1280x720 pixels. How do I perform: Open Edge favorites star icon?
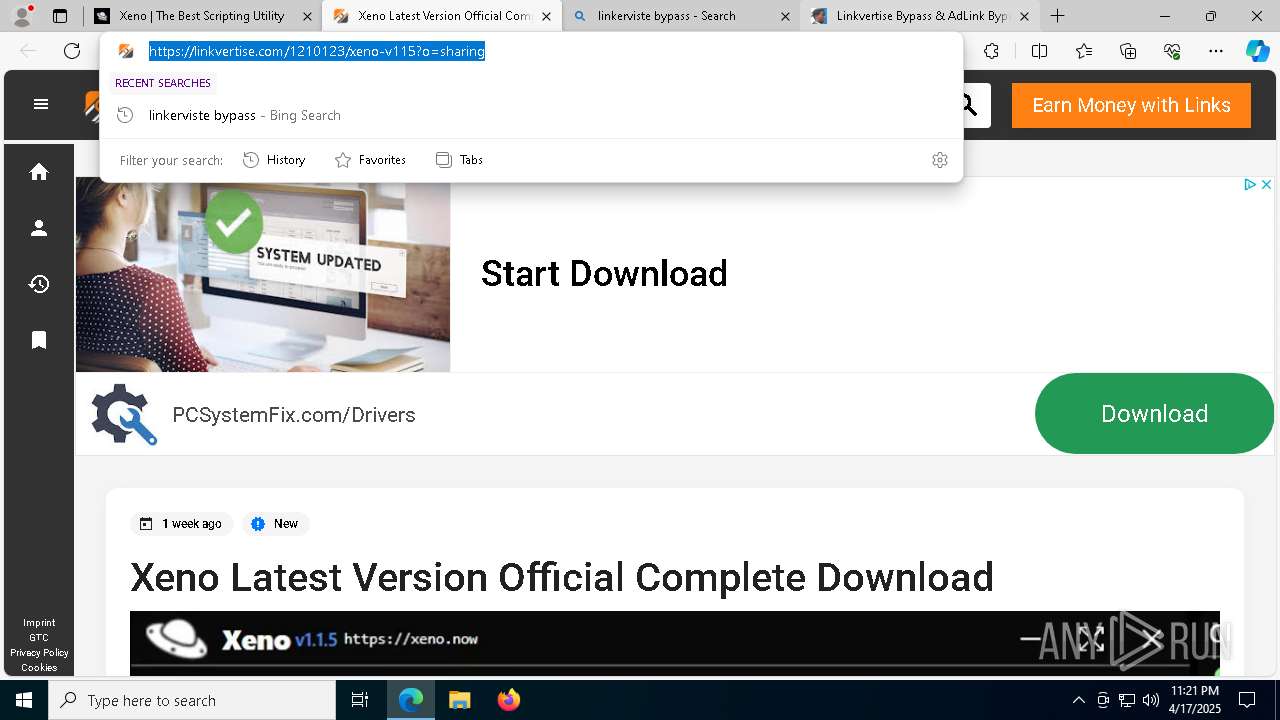point(1084,51)
